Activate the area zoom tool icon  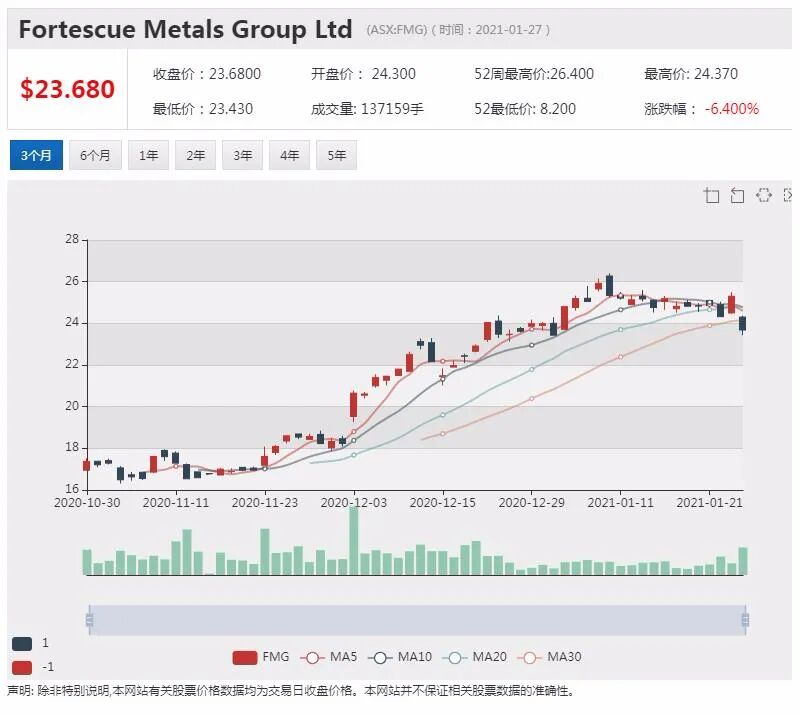click(711, 195)
